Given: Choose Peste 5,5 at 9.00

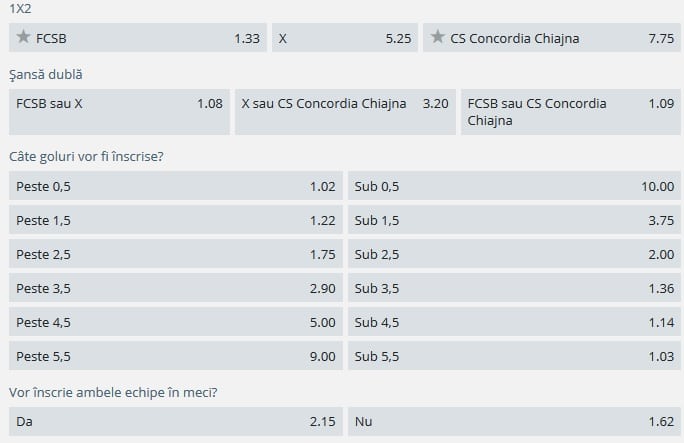Looking at the screenshot, I should pos(175,356).
